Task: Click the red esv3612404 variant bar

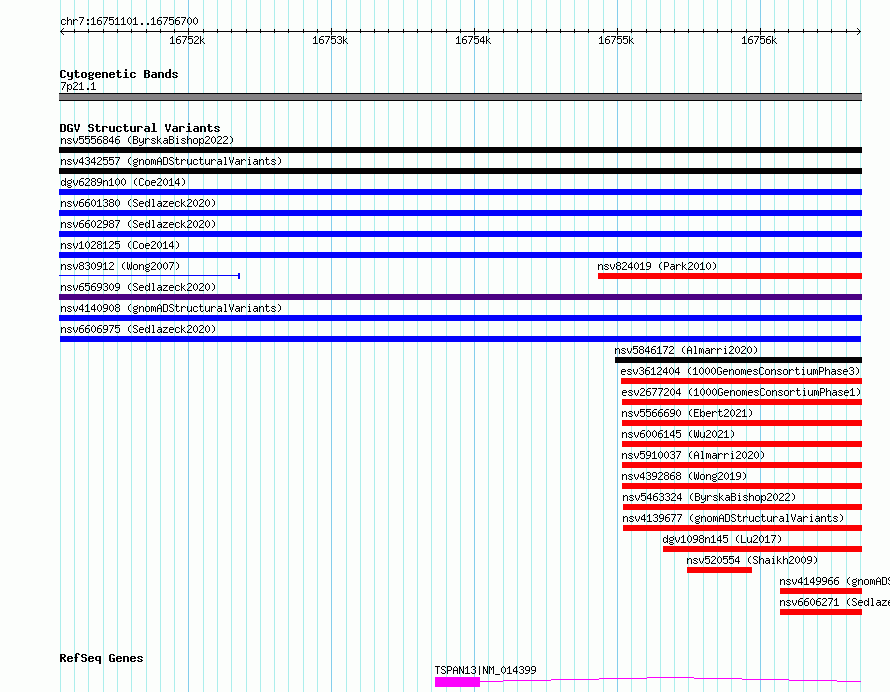Action: (741, 381)
